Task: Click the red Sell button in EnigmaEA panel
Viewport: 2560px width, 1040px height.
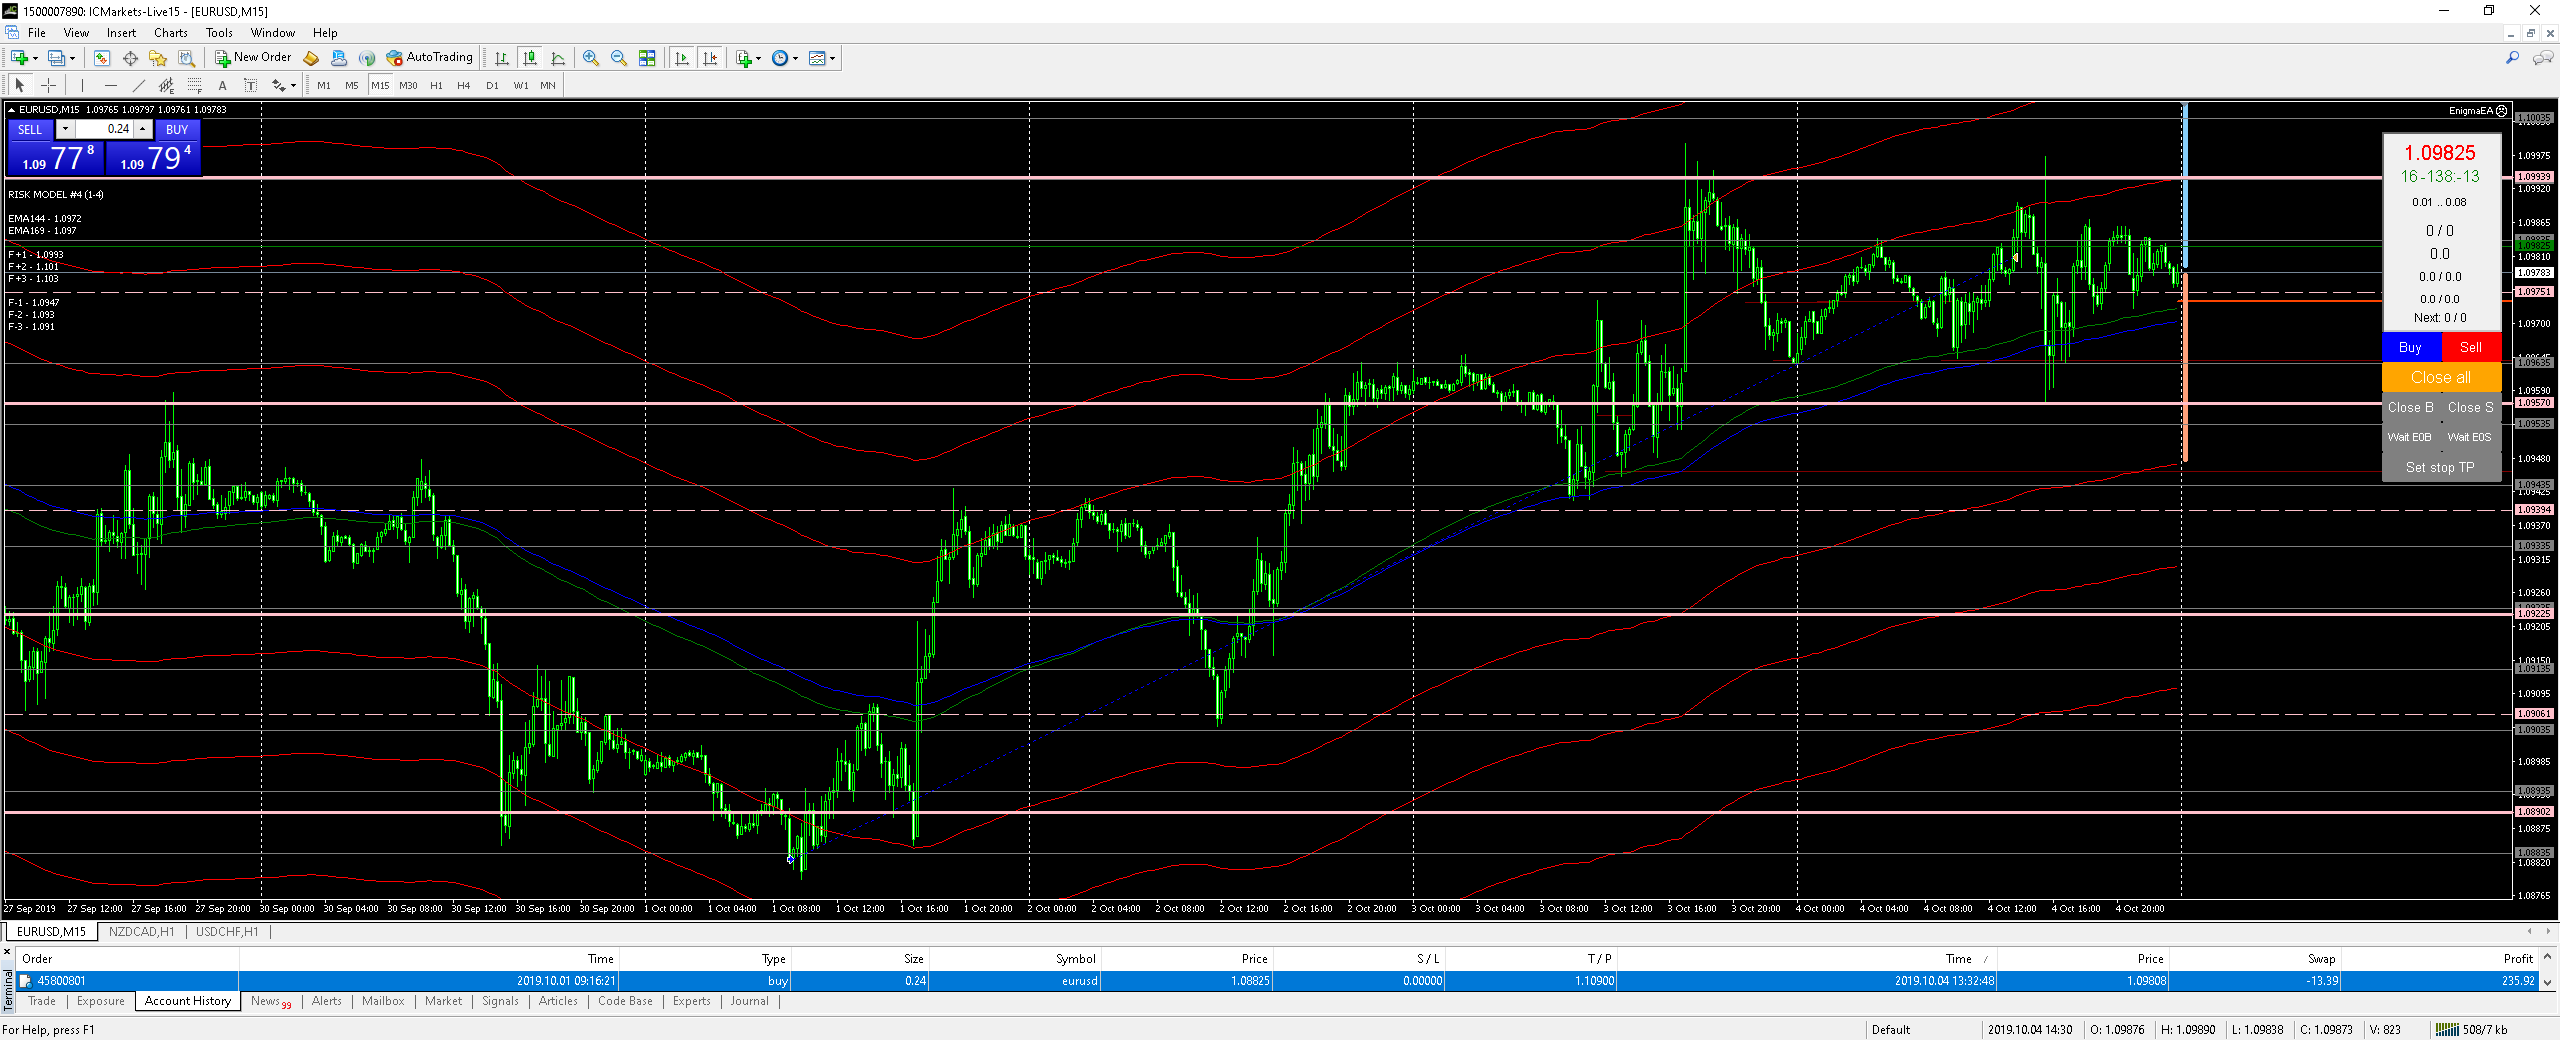Action: pyautogui.click(x=2471, y=347)
